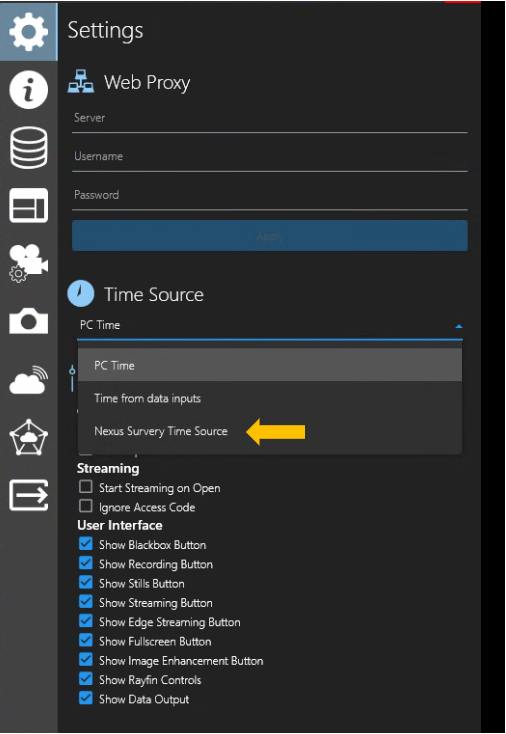Uncheck Show Blackbox Button
This screenshot has height=734, width=506.
tap(86, 544)
